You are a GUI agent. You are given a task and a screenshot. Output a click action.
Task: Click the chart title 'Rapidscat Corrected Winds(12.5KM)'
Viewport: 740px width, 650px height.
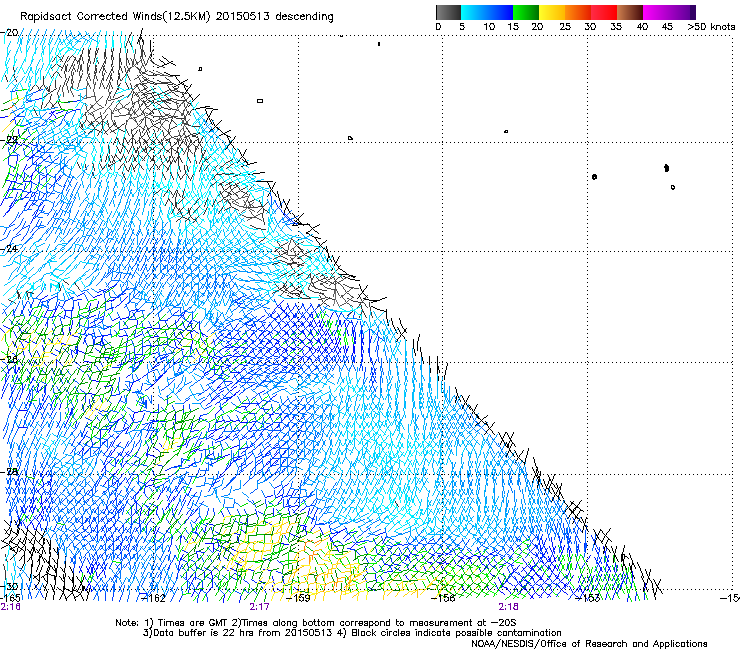[116, 16]
